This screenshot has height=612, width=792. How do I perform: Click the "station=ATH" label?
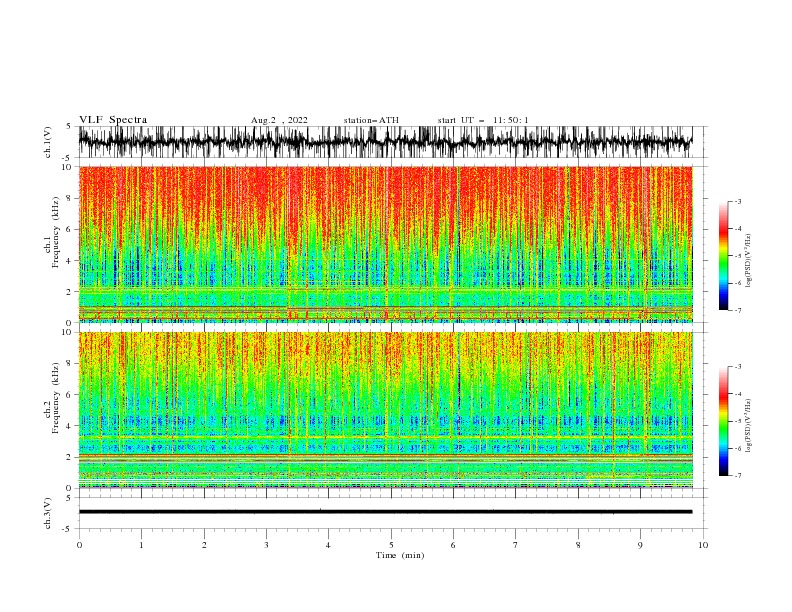371,120
